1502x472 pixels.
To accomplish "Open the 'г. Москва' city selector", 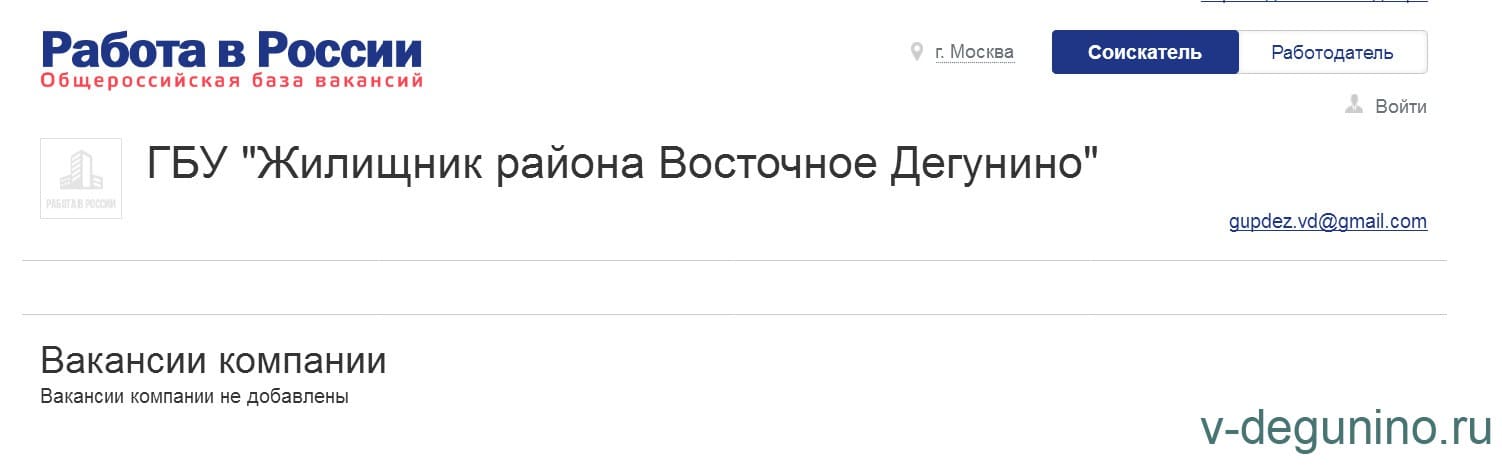I will click(x=974, y=52).
